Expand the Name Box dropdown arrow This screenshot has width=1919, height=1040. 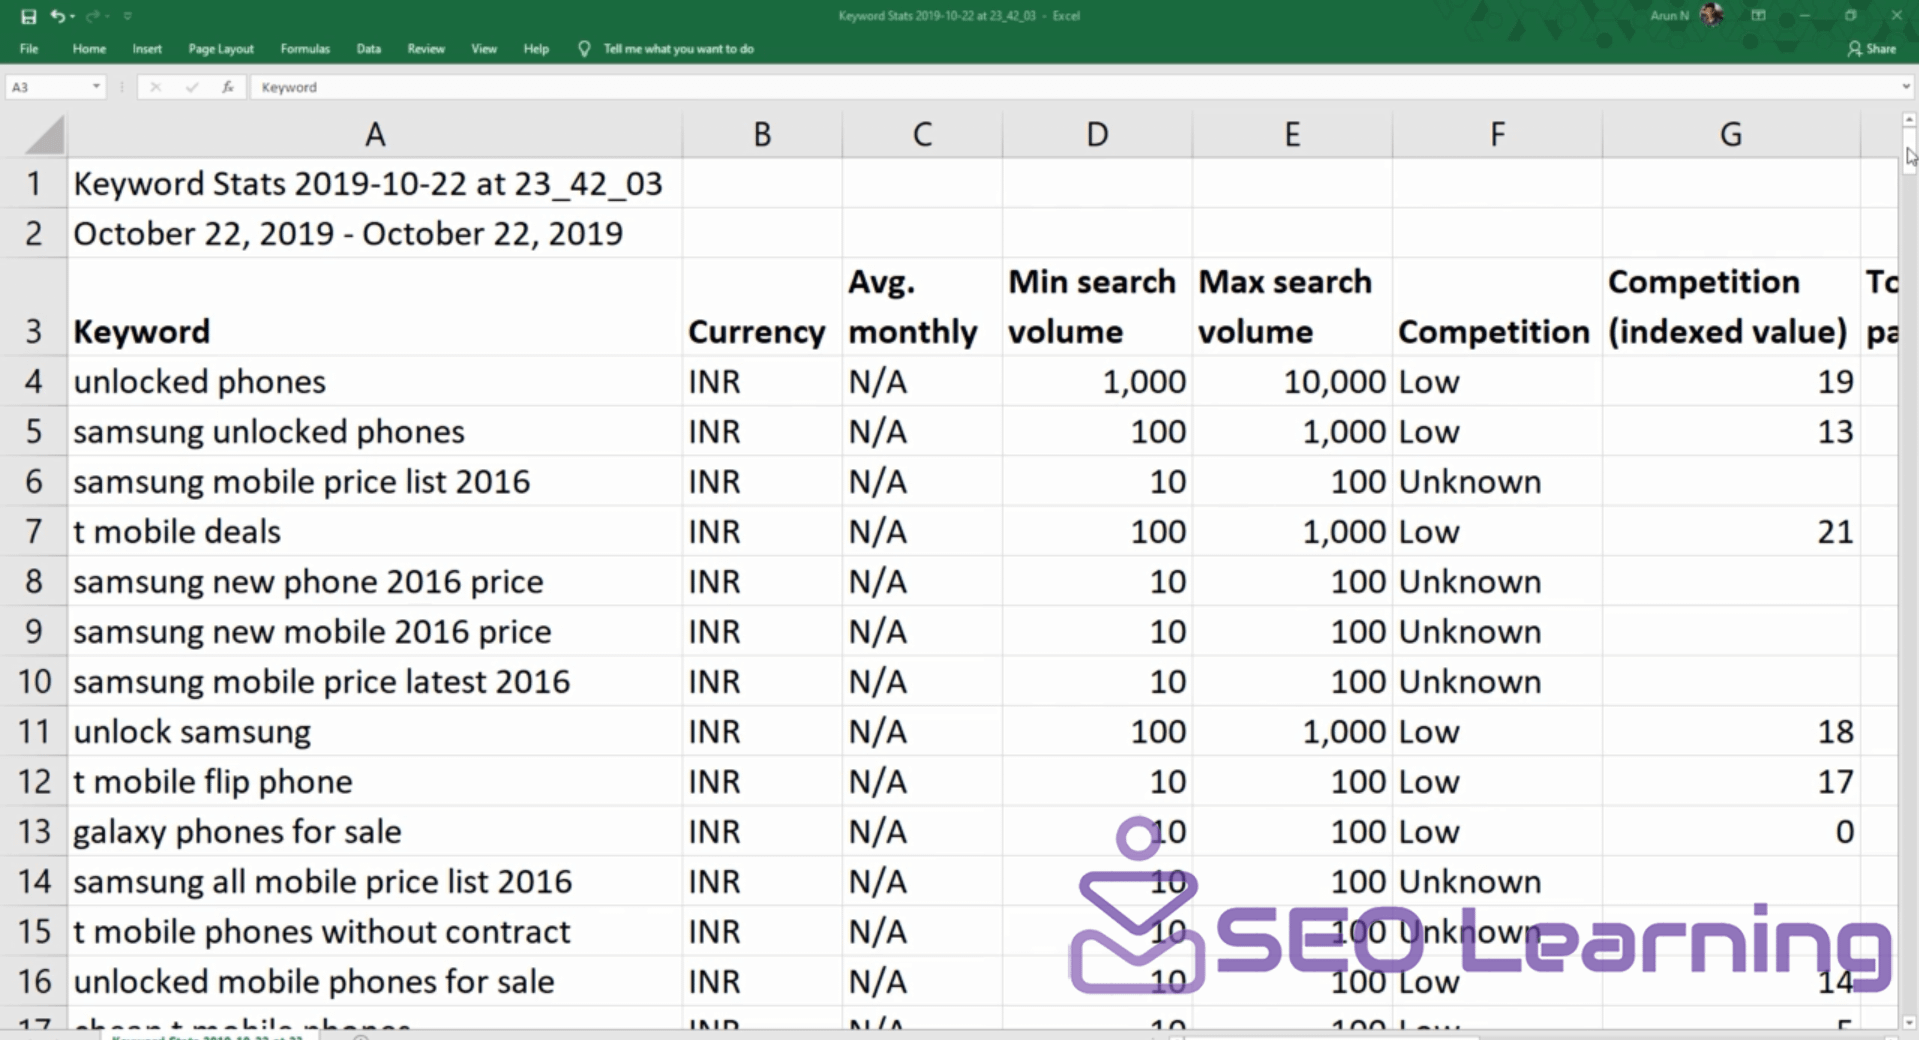96,87
